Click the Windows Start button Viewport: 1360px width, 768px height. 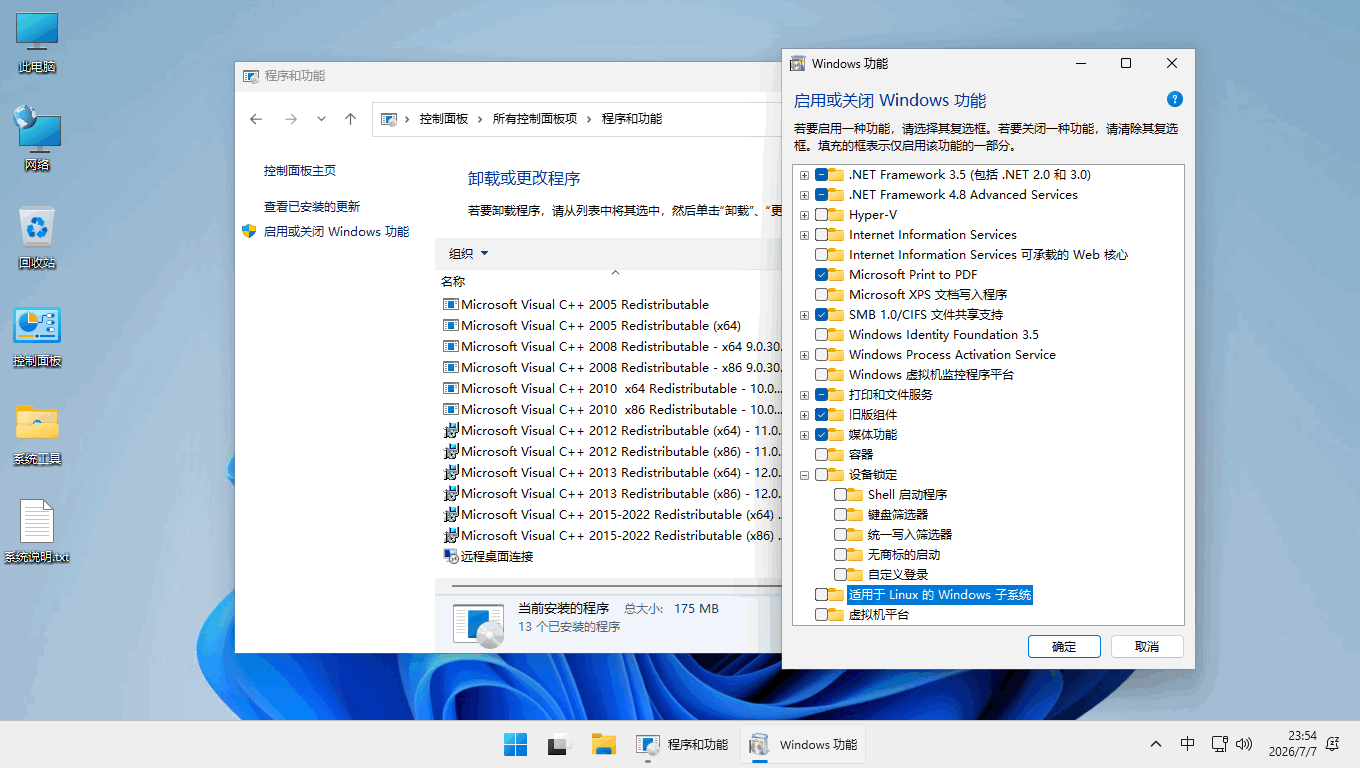coord(516,745)
